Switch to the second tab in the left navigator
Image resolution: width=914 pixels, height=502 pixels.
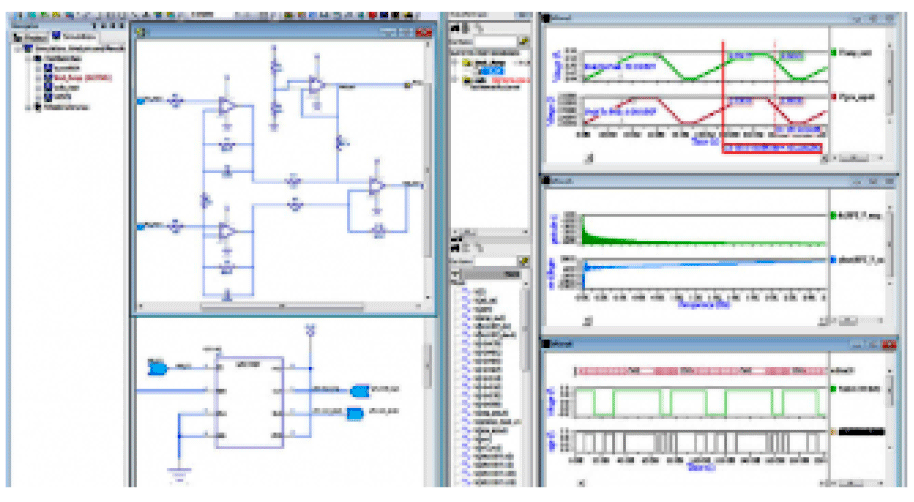(74, 37)
